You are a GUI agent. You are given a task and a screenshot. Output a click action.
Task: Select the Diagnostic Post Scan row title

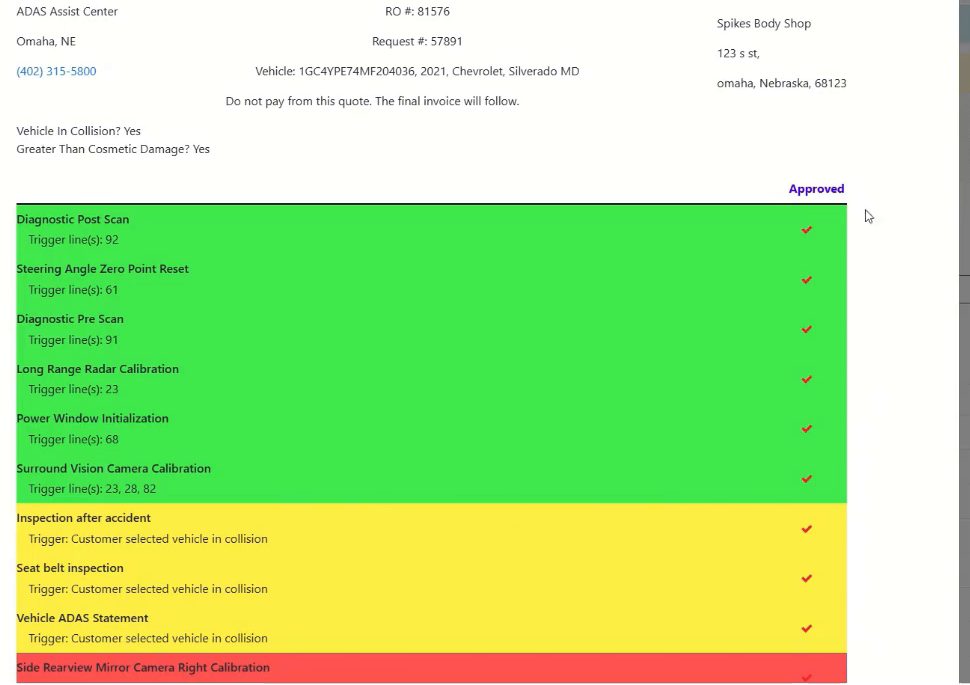pos(73,219)
